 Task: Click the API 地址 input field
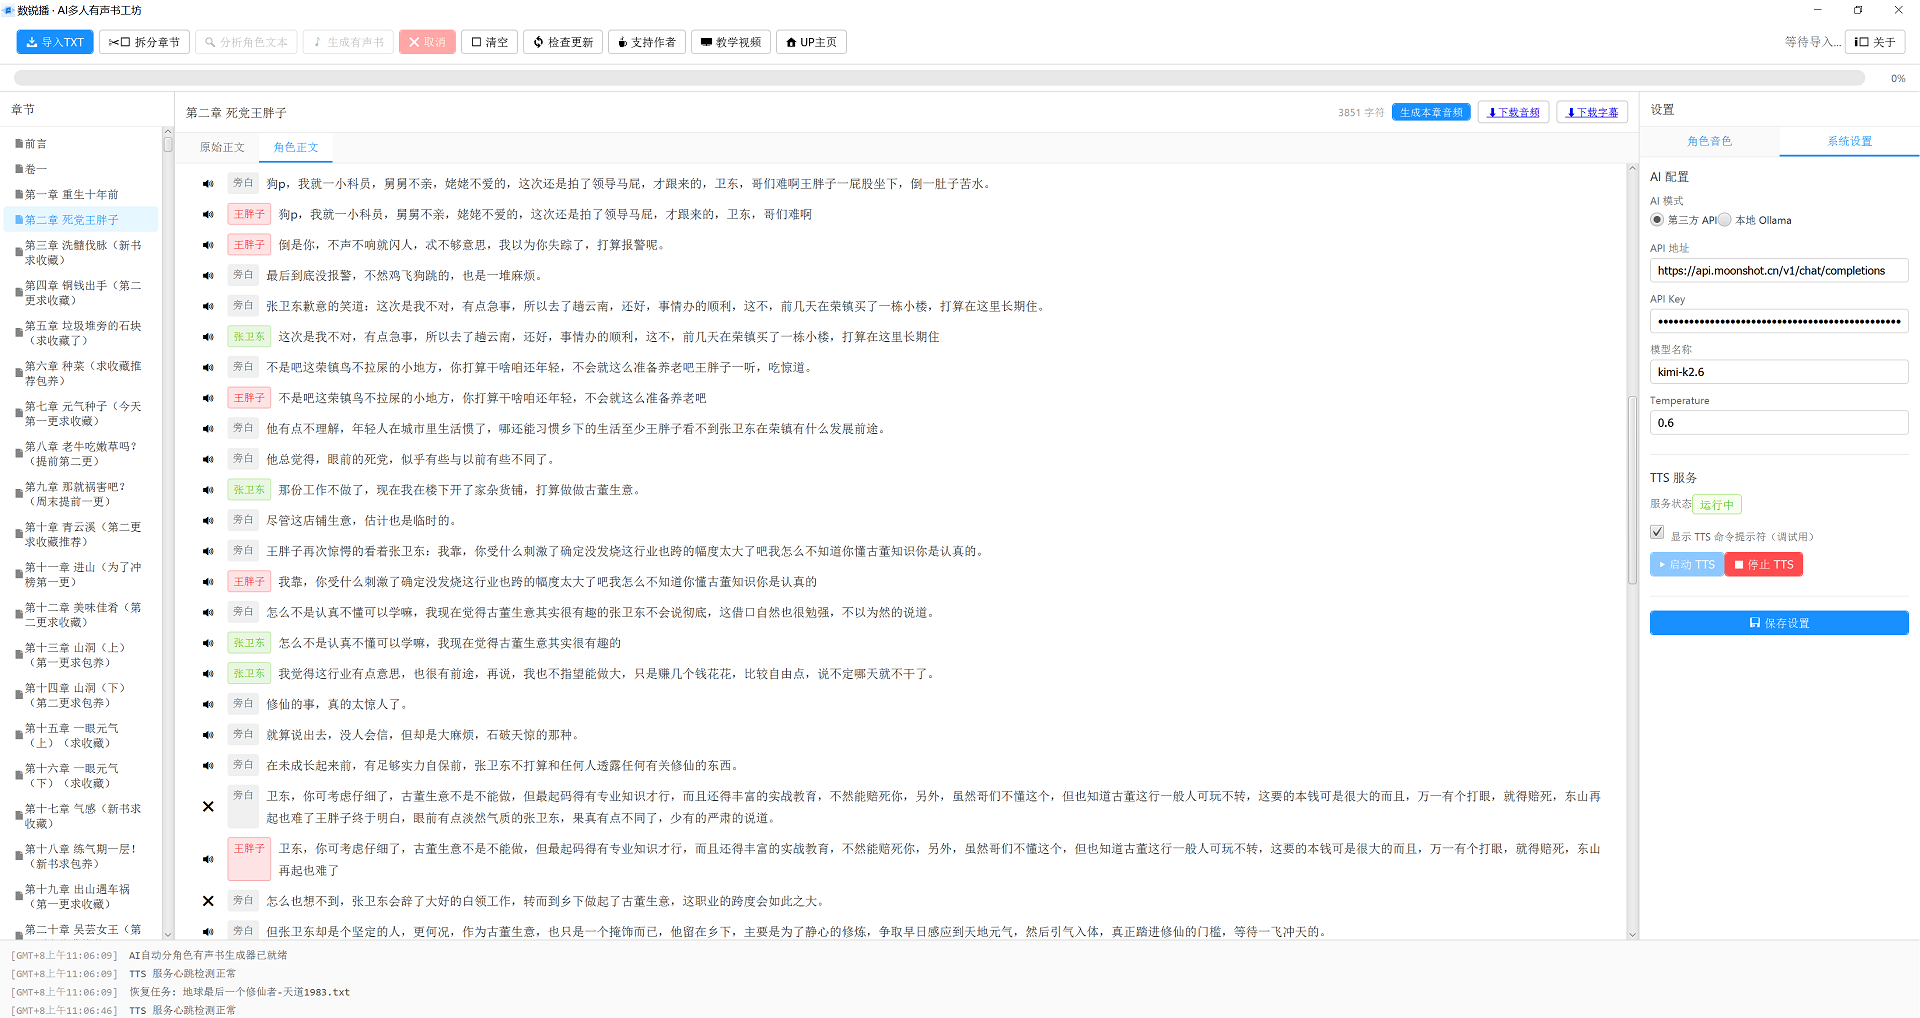point(1779,271)
